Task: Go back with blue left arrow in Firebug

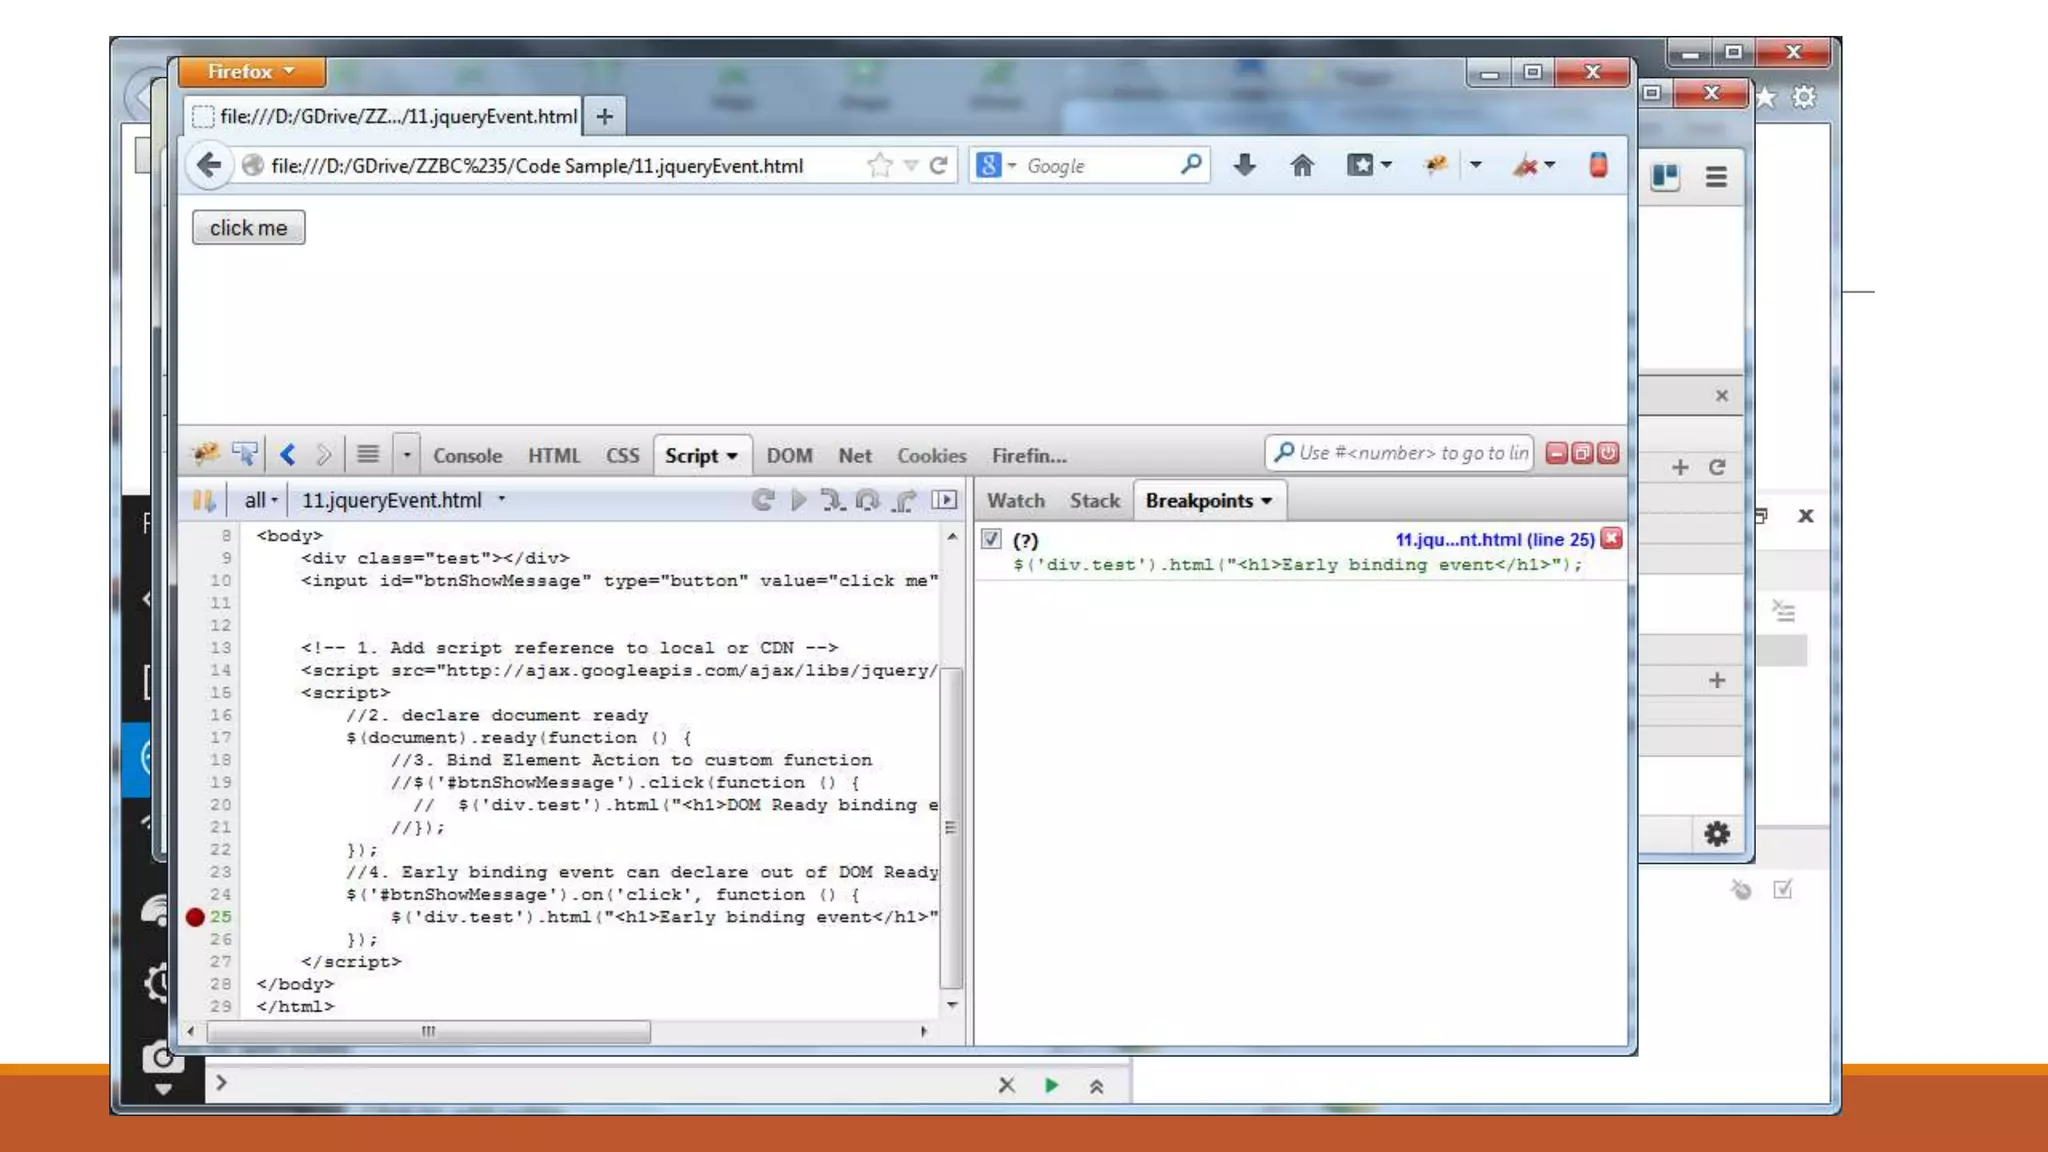Action: tap(288, 455)
